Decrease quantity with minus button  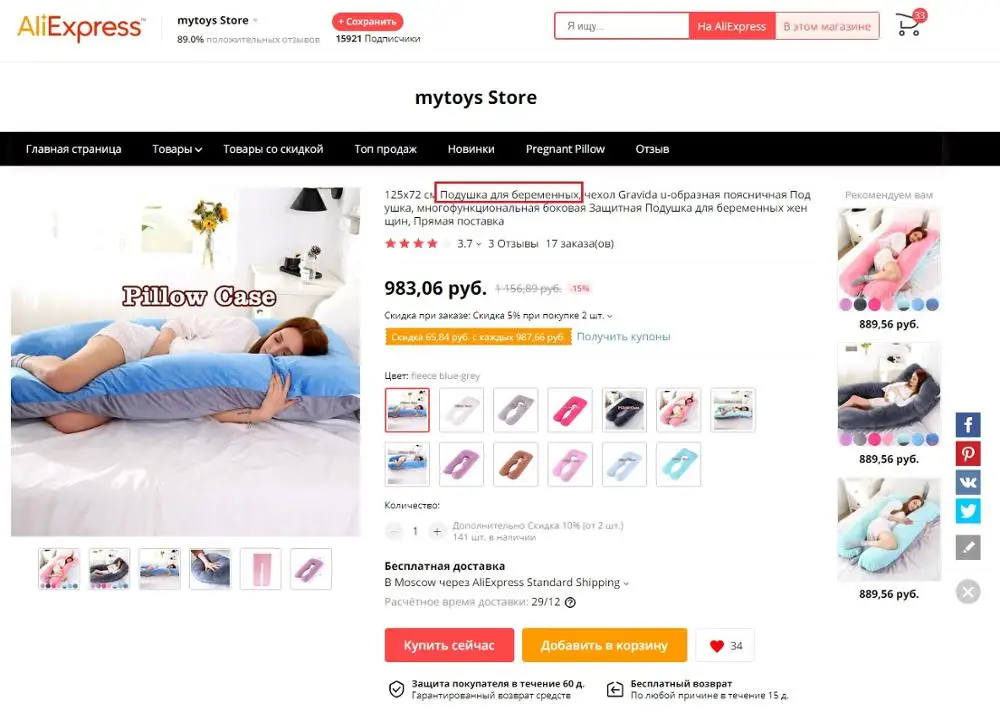[394, 531]
